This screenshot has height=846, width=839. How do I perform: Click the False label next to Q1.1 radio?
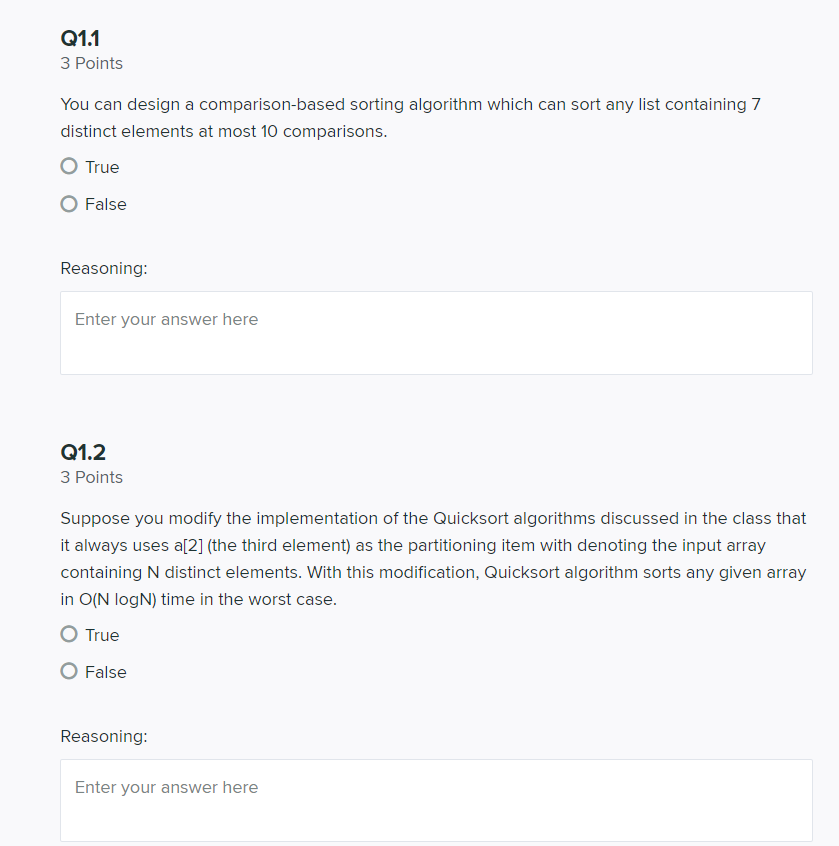[x=106, y=203]
